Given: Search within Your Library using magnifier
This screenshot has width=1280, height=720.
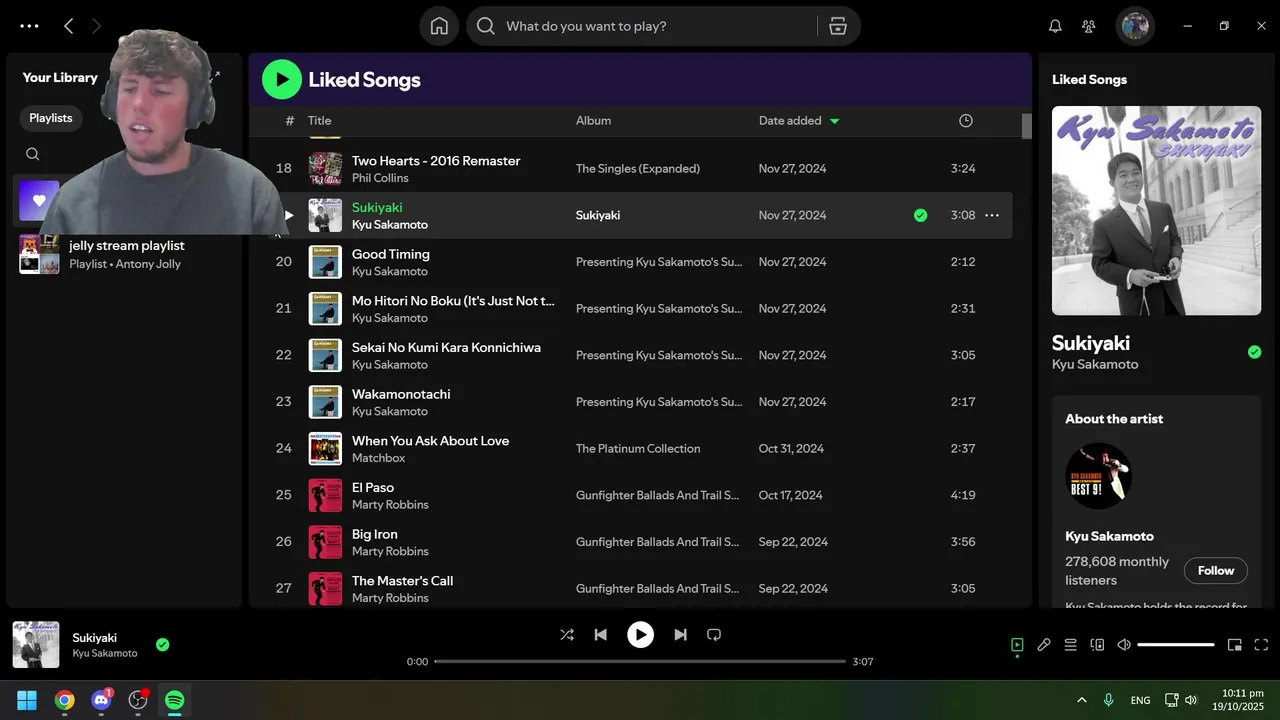Looking at the screenshot, I should 32,154.
